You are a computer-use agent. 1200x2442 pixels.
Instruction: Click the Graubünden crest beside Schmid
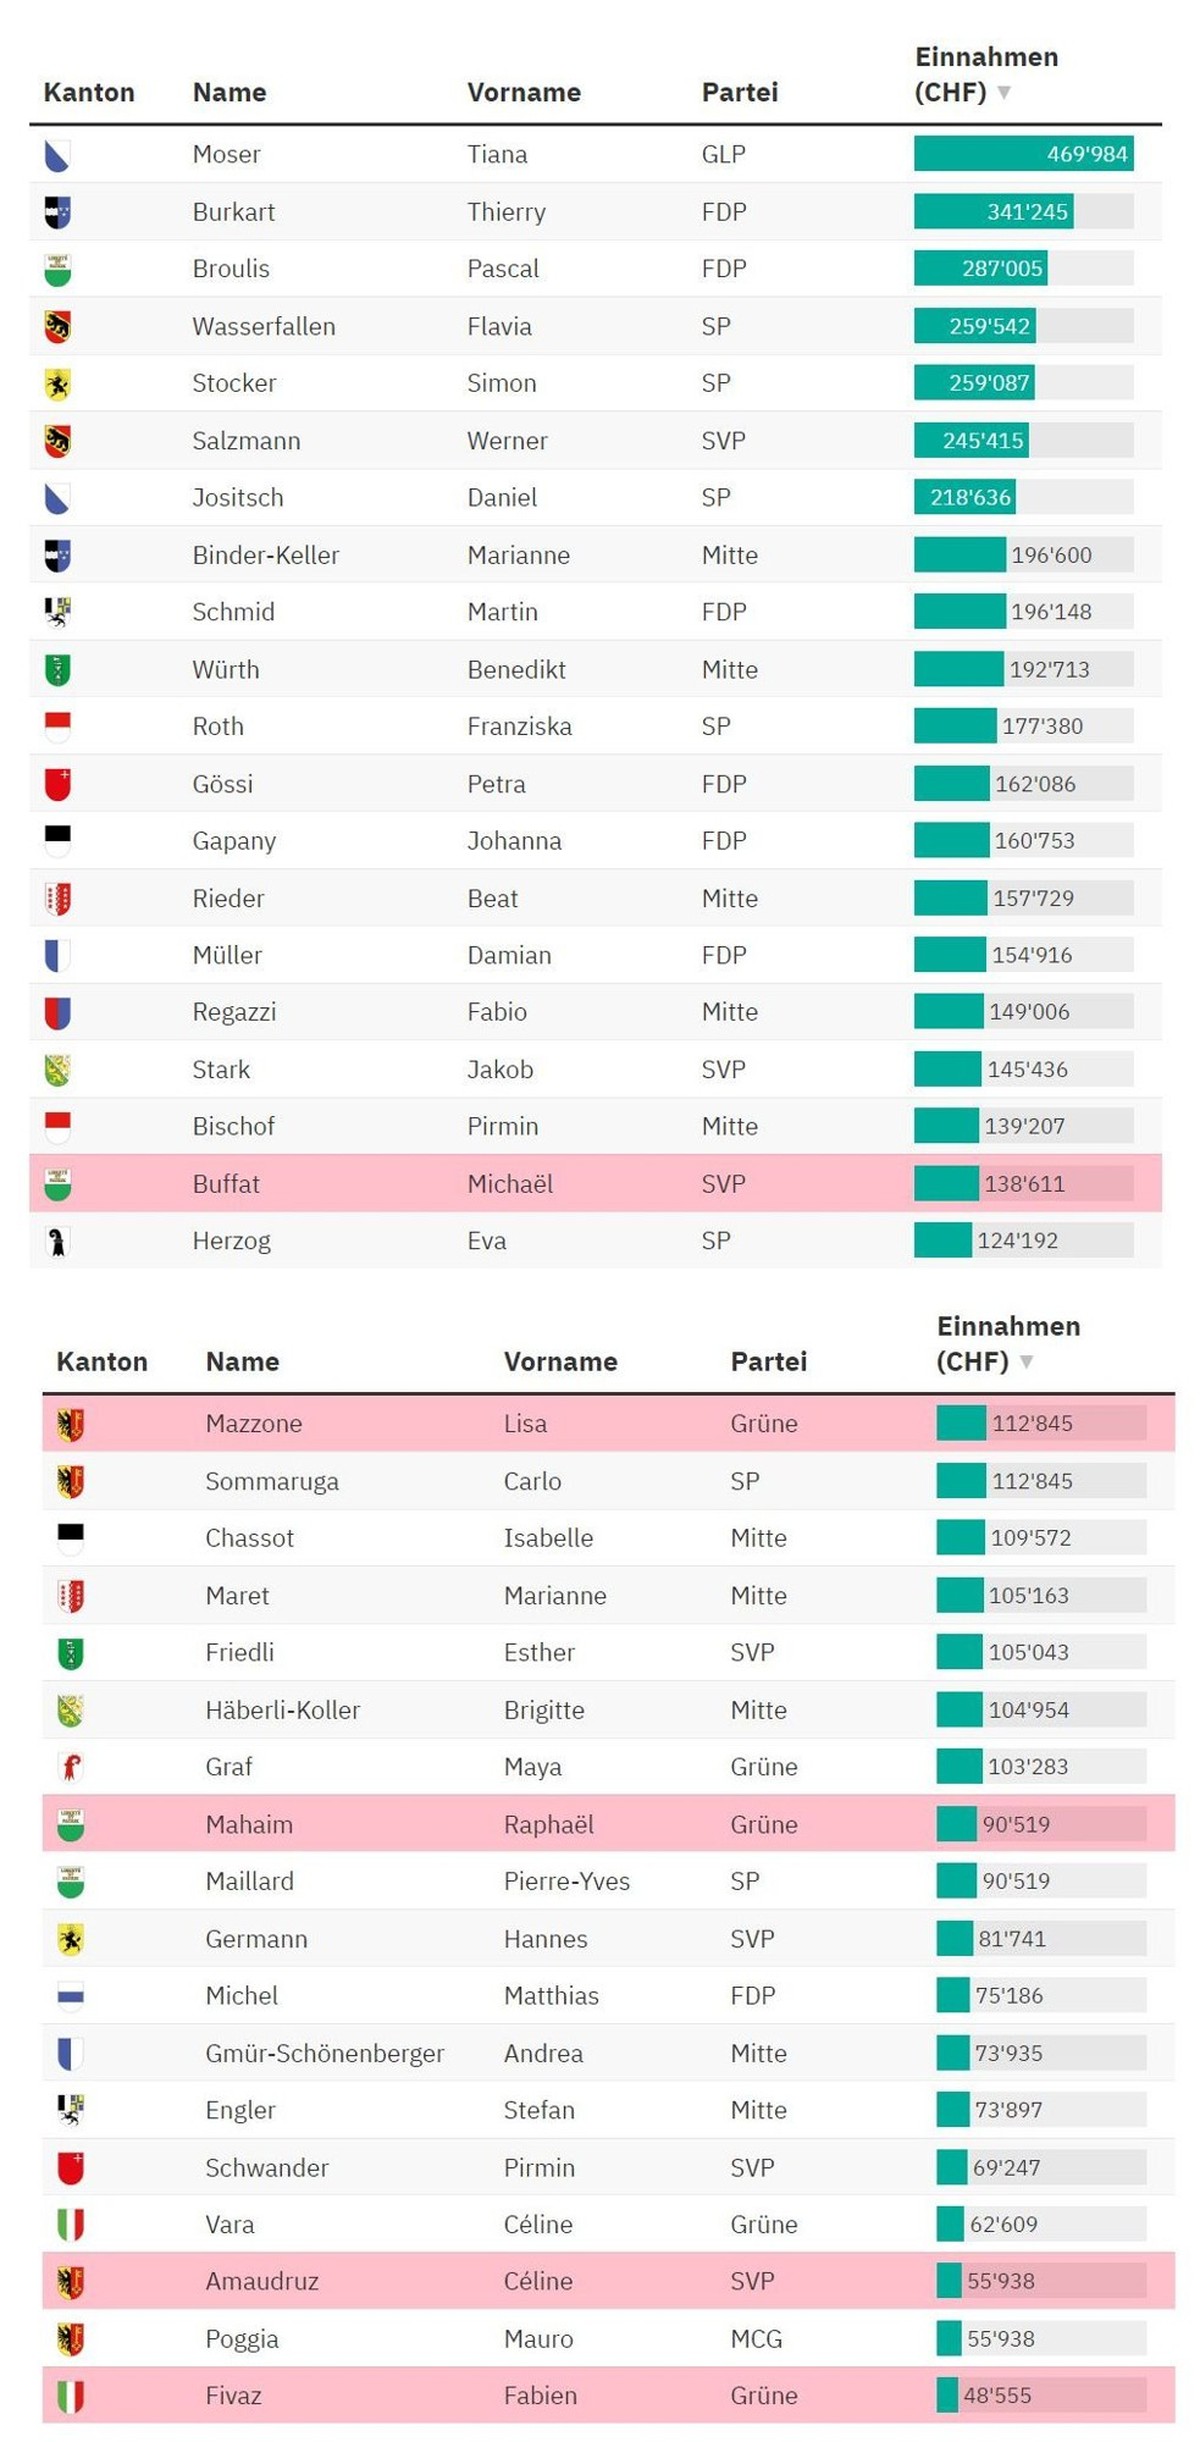click(x=57, y=612)
